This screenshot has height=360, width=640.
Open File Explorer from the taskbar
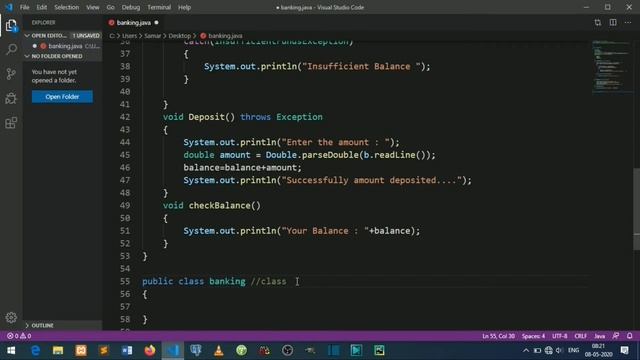coord(58,350)
